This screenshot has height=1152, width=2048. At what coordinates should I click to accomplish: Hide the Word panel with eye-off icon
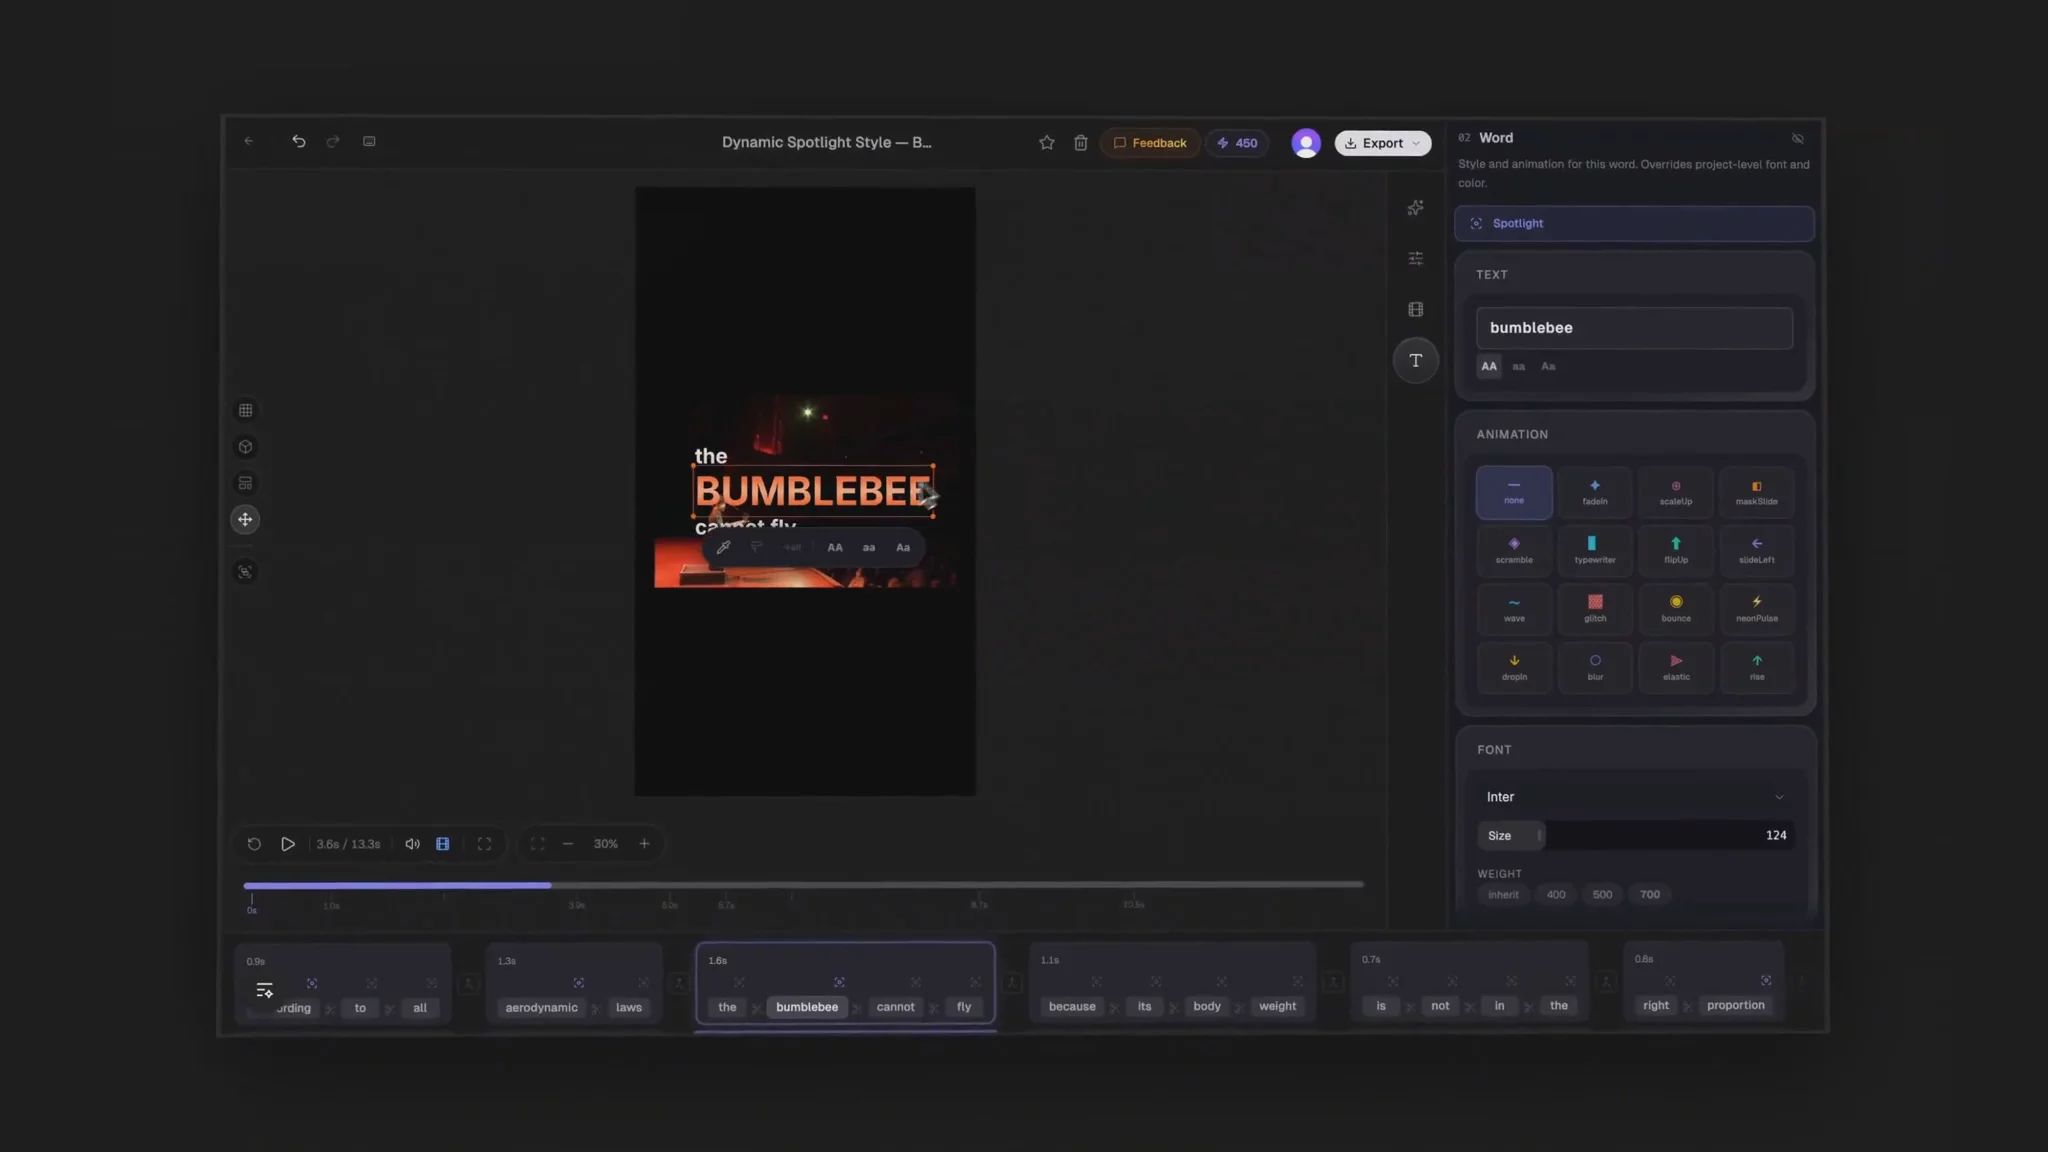[x=1798, y=139]
